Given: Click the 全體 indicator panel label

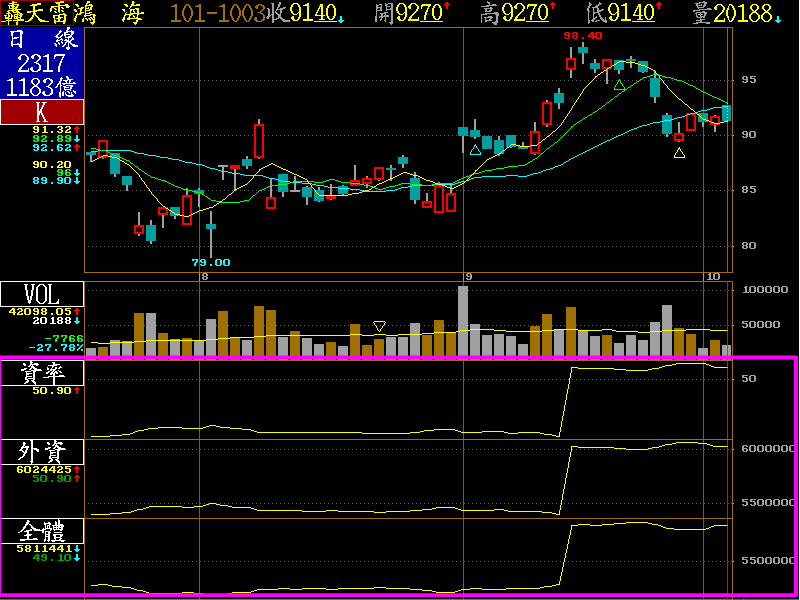Looking at the screenshot, I should 42,531.
